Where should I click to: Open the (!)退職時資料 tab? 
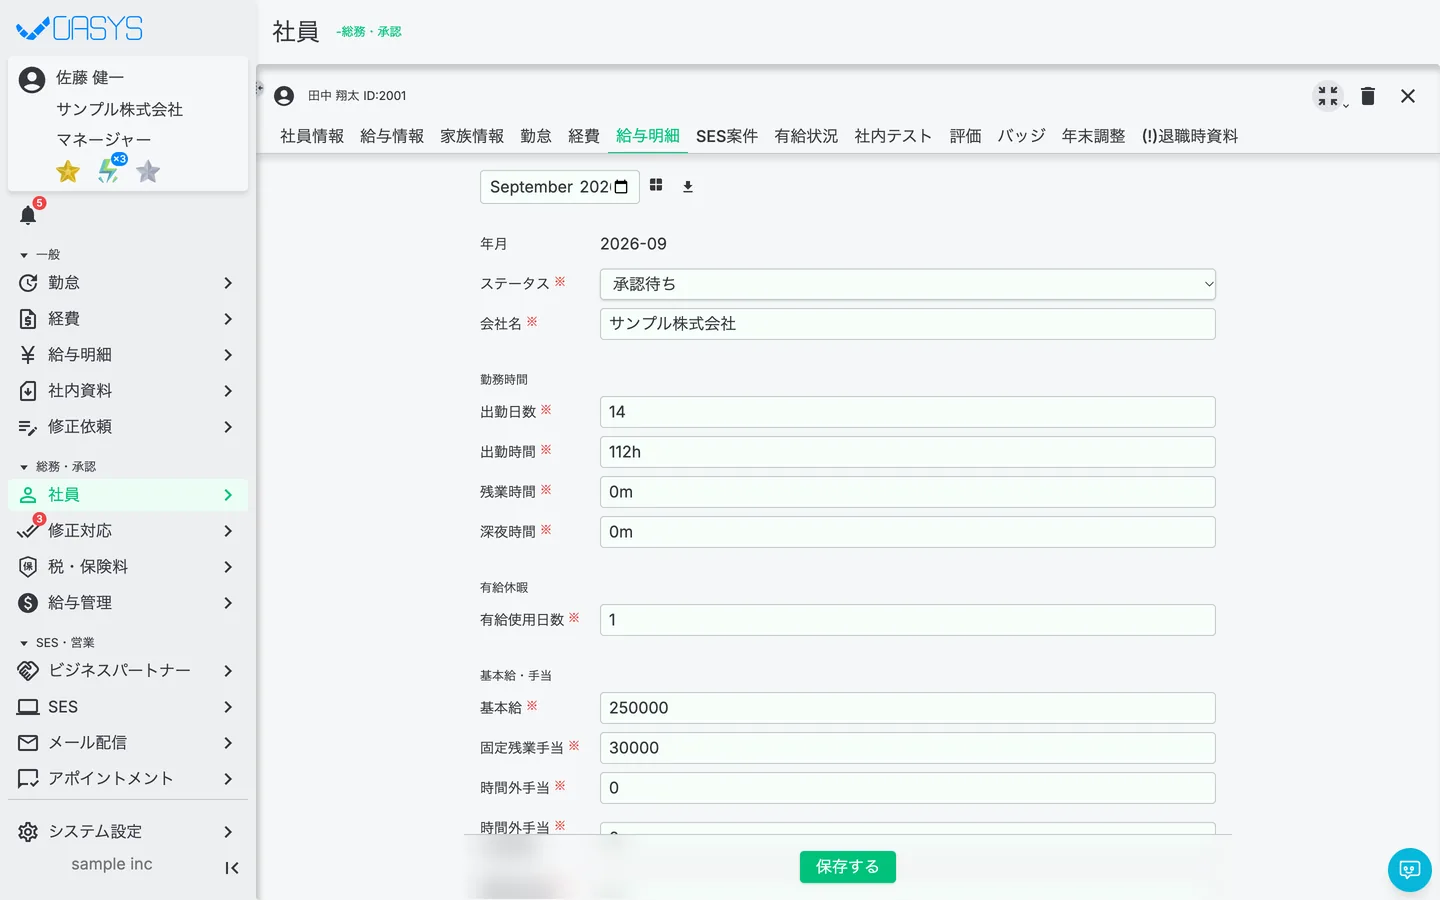point(1190,136)
